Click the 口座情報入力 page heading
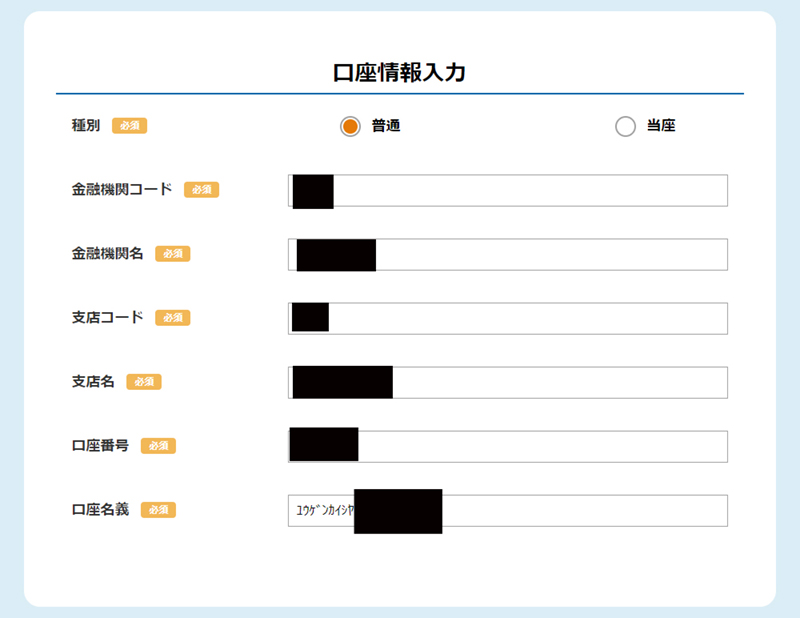 (x=399, y=72)
